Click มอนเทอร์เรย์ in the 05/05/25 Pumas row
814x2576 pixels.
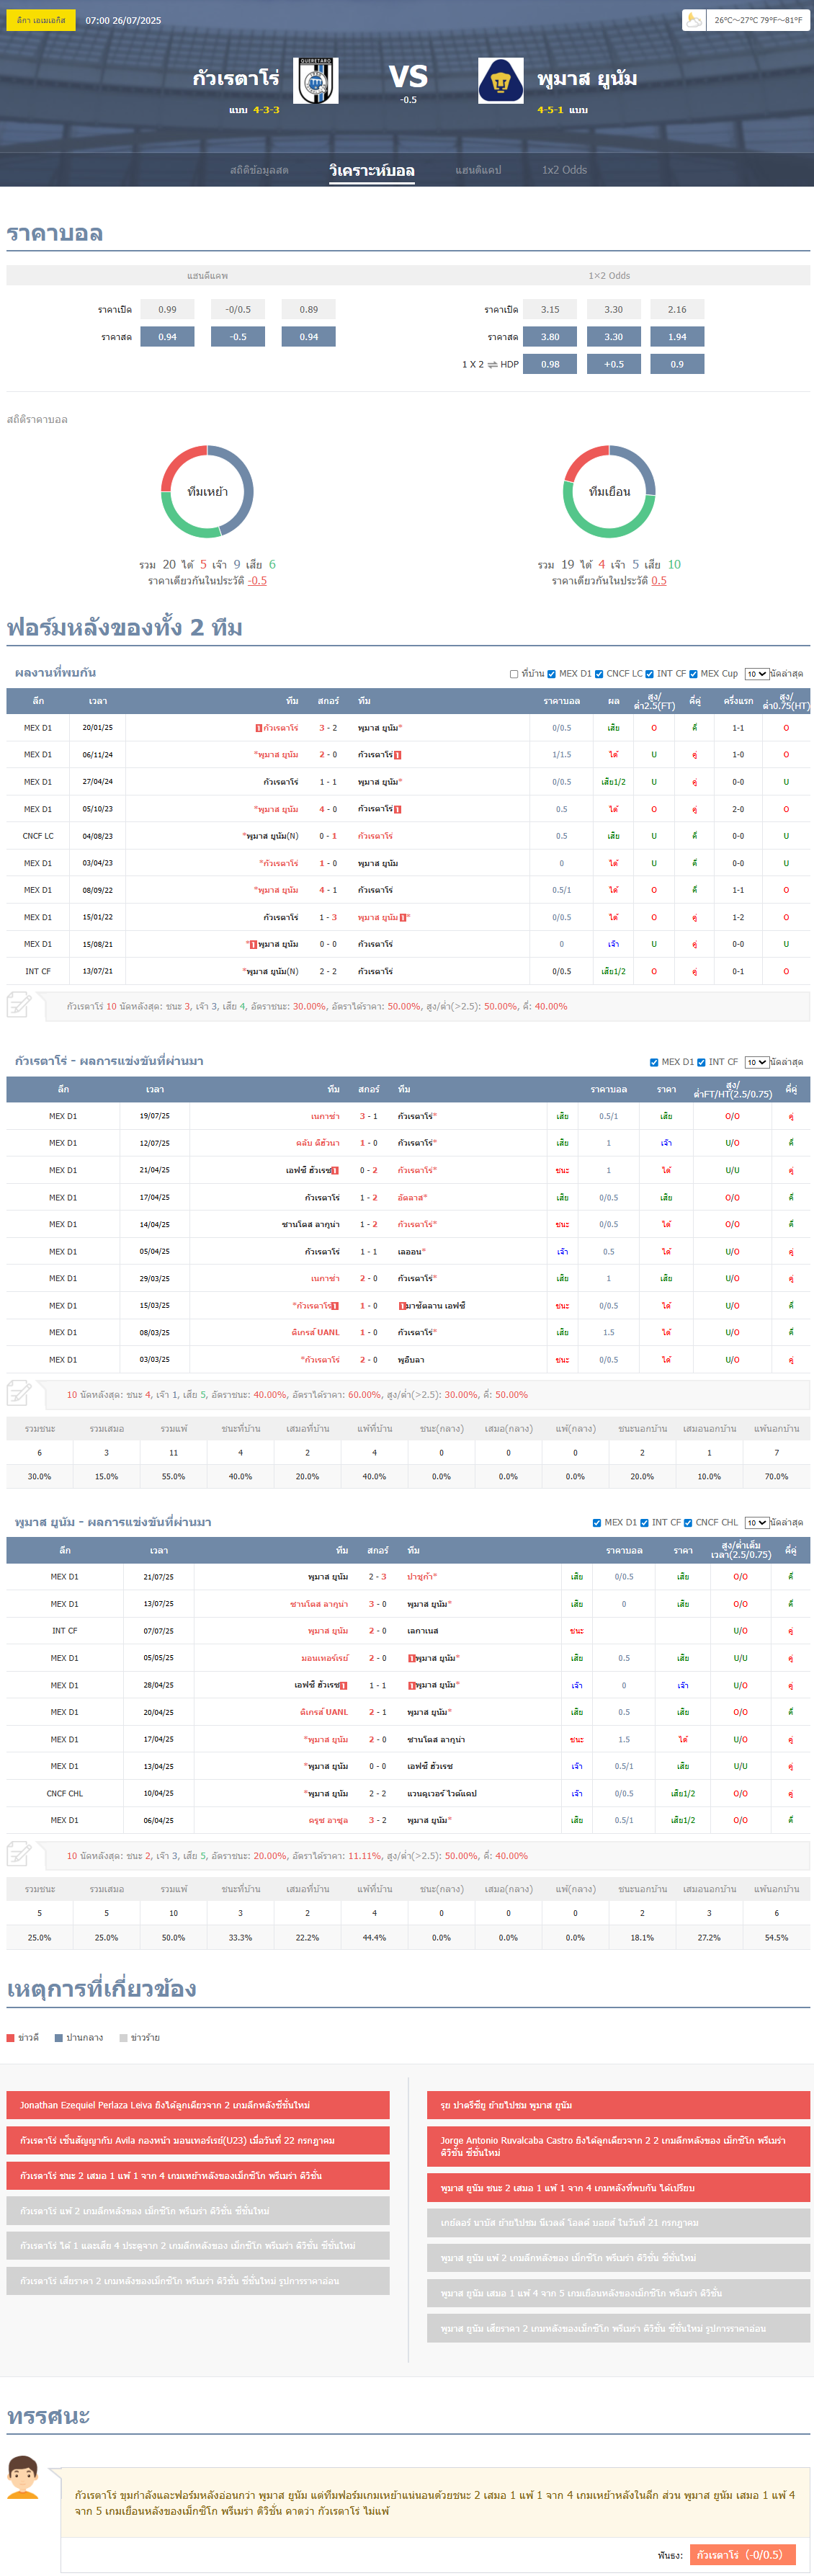click(325, 1658)
